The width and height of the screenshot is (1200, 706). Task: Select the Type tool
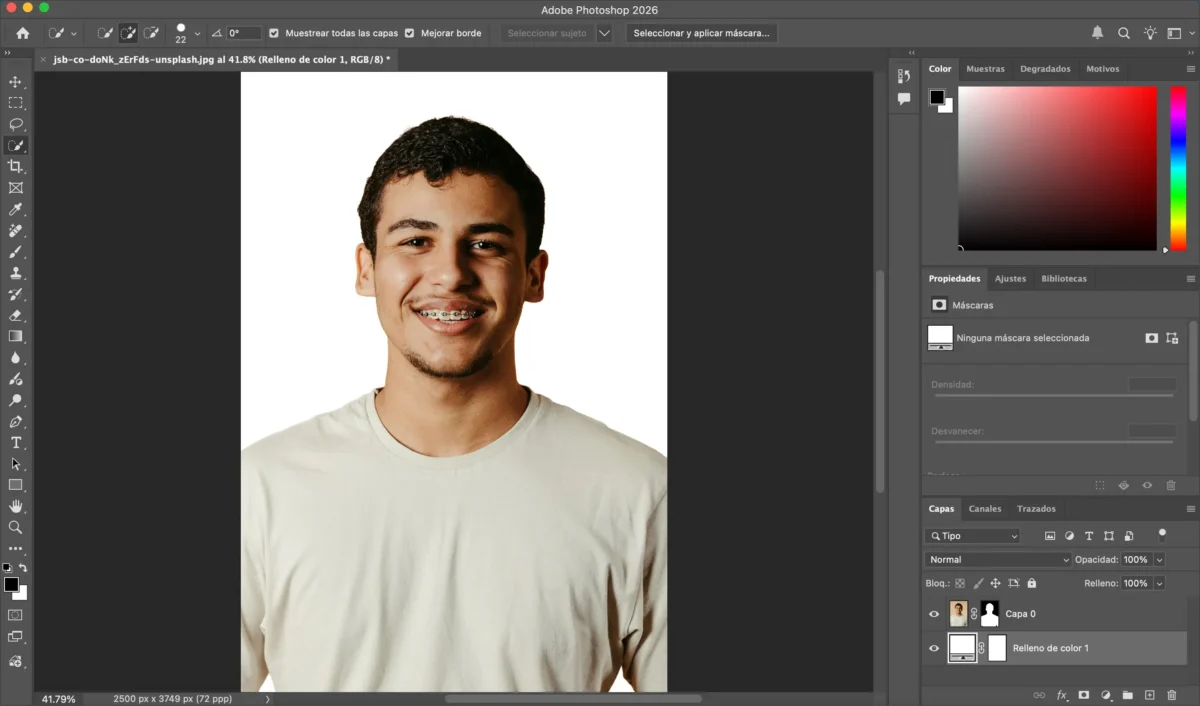(x=15, y=442)
